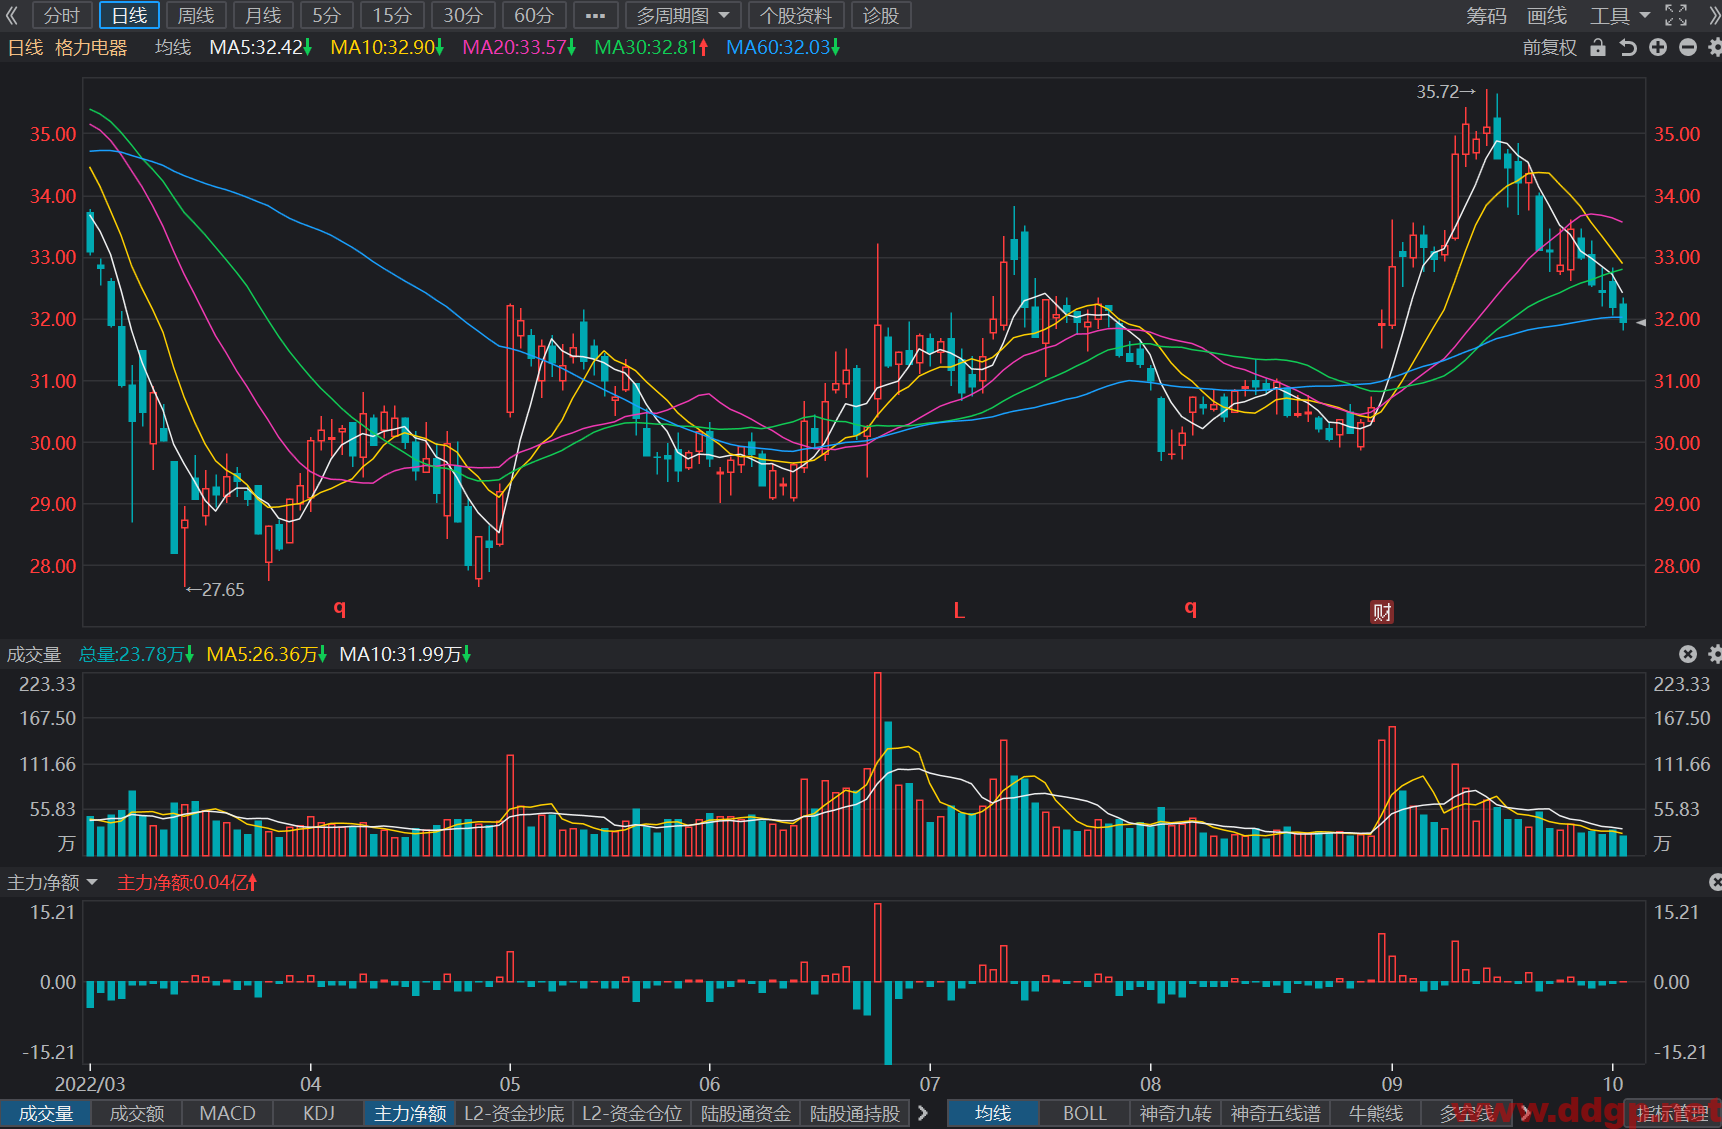The image size is (1722, 1129).
Task: Select 均线 main indicator tab
Action: click(x=993, y=1113)
